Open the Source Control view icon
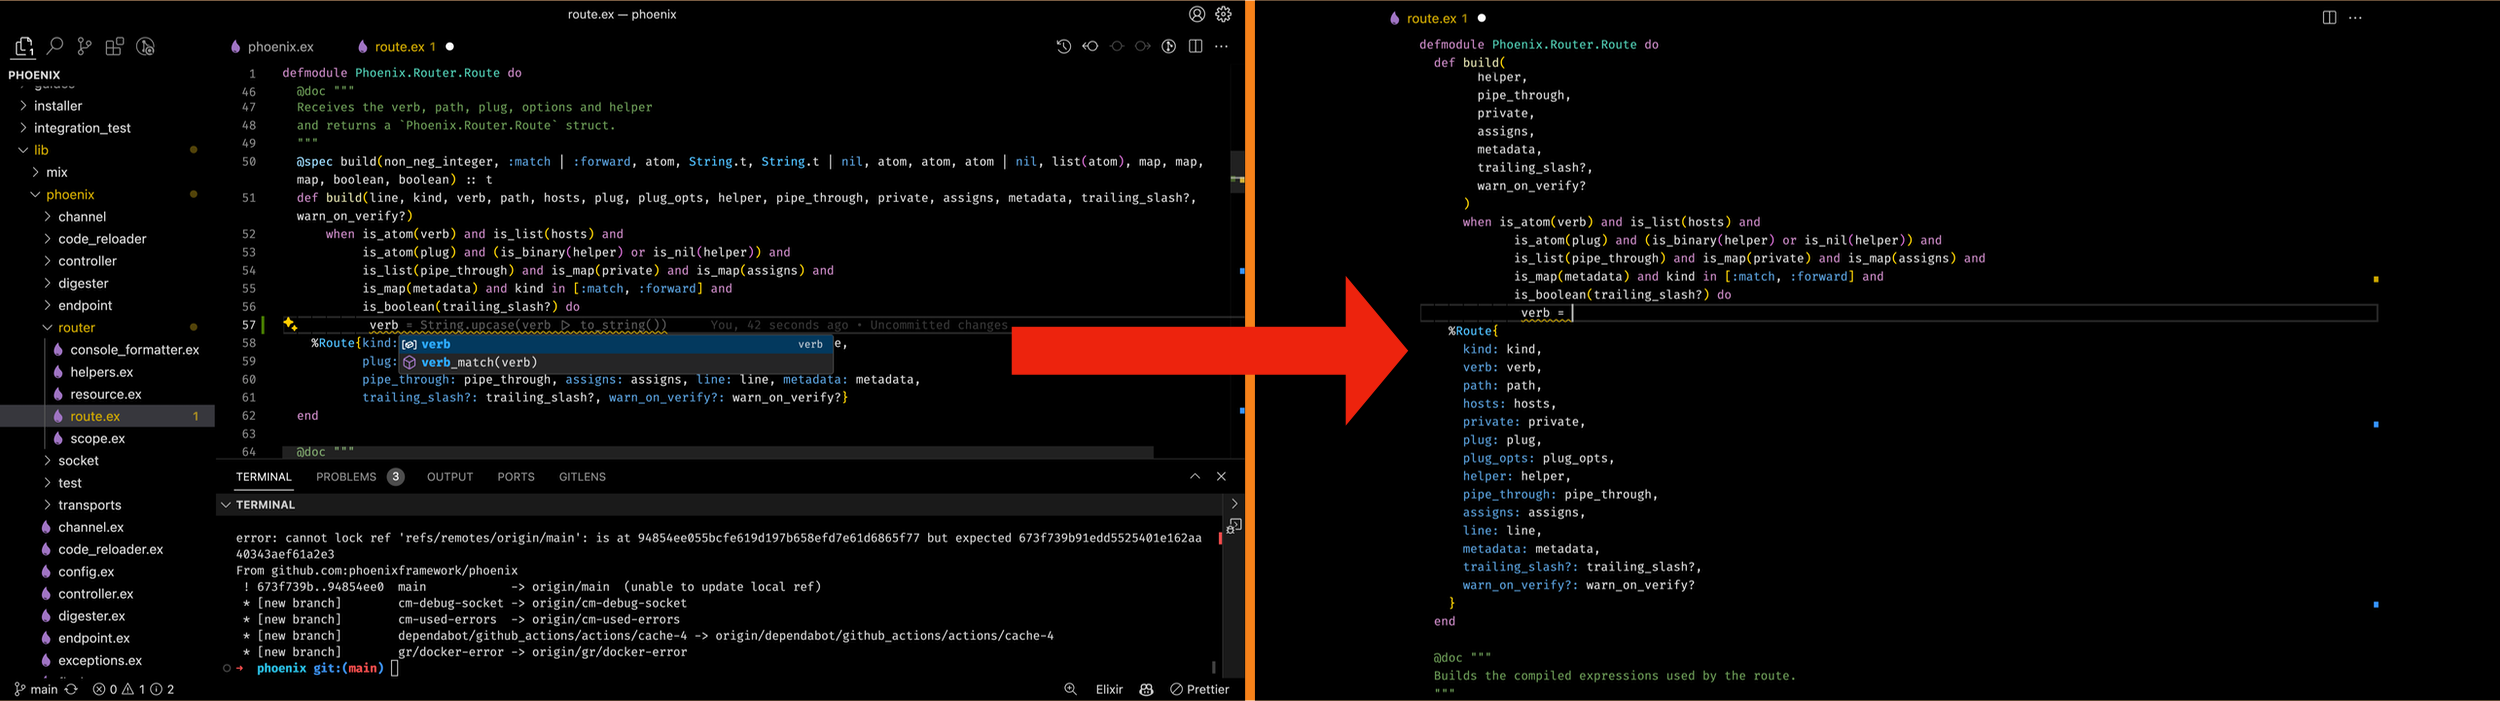 click(85, 47)
